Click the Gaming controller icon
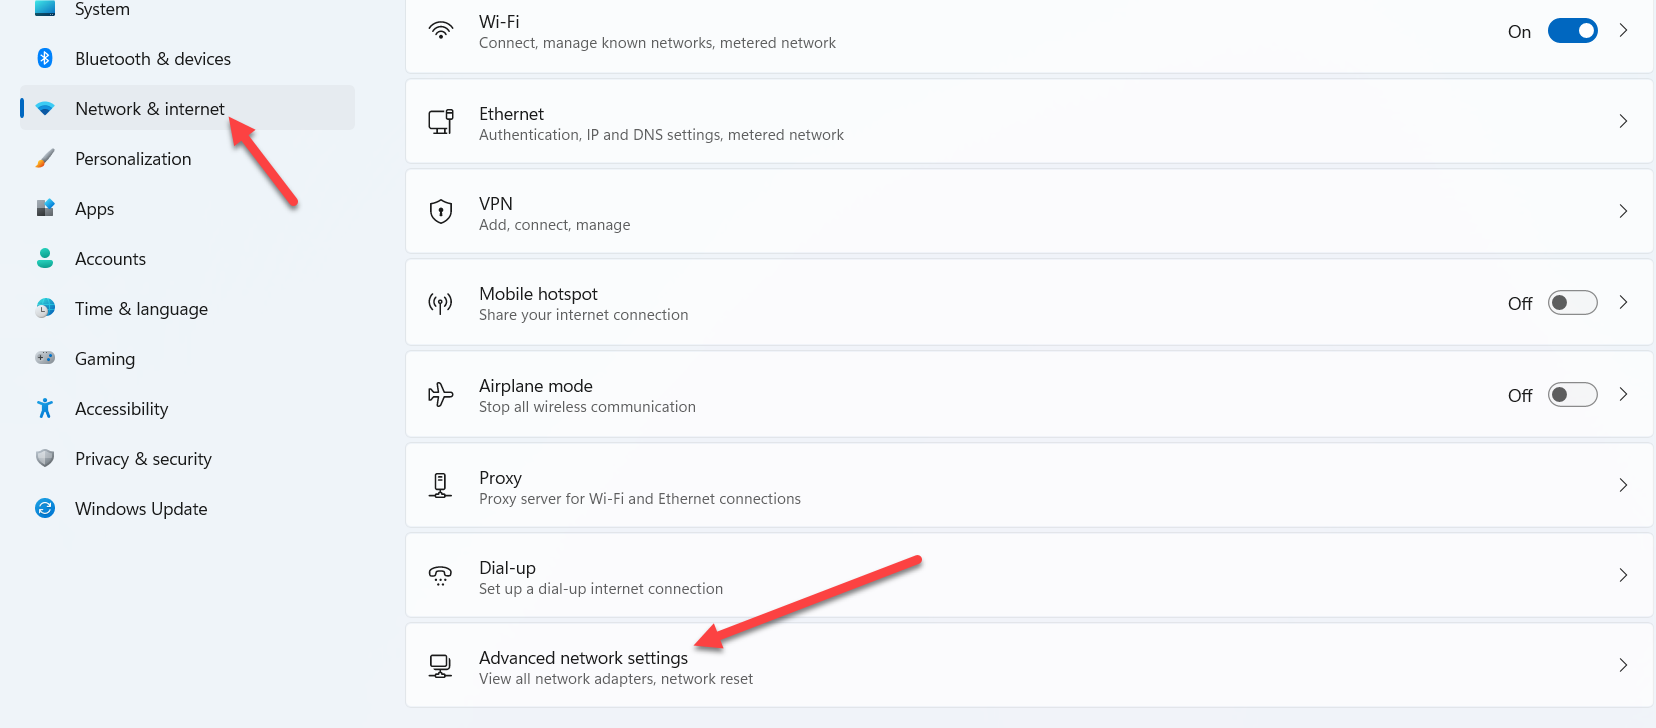1656x728 pixels. coord(45,358)
